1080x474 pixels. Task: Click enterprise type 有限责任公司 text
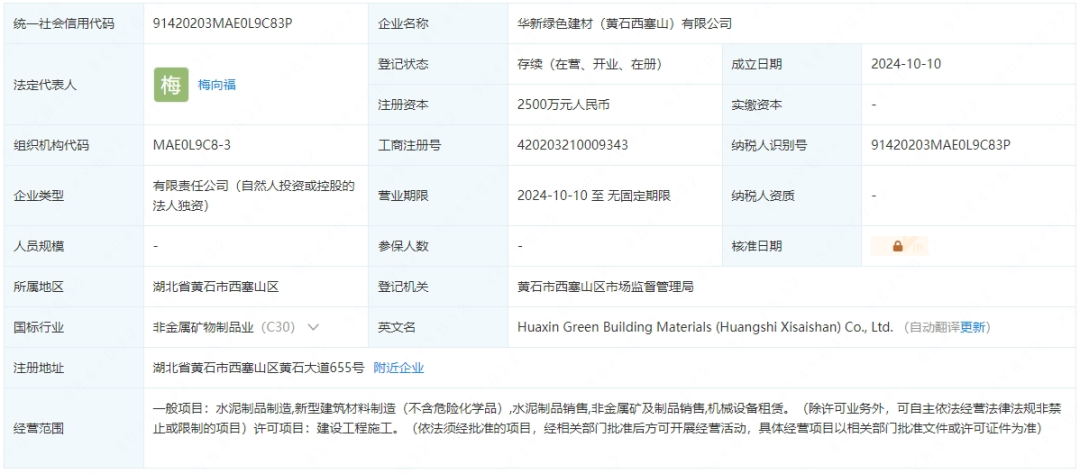tap(254, 196)
